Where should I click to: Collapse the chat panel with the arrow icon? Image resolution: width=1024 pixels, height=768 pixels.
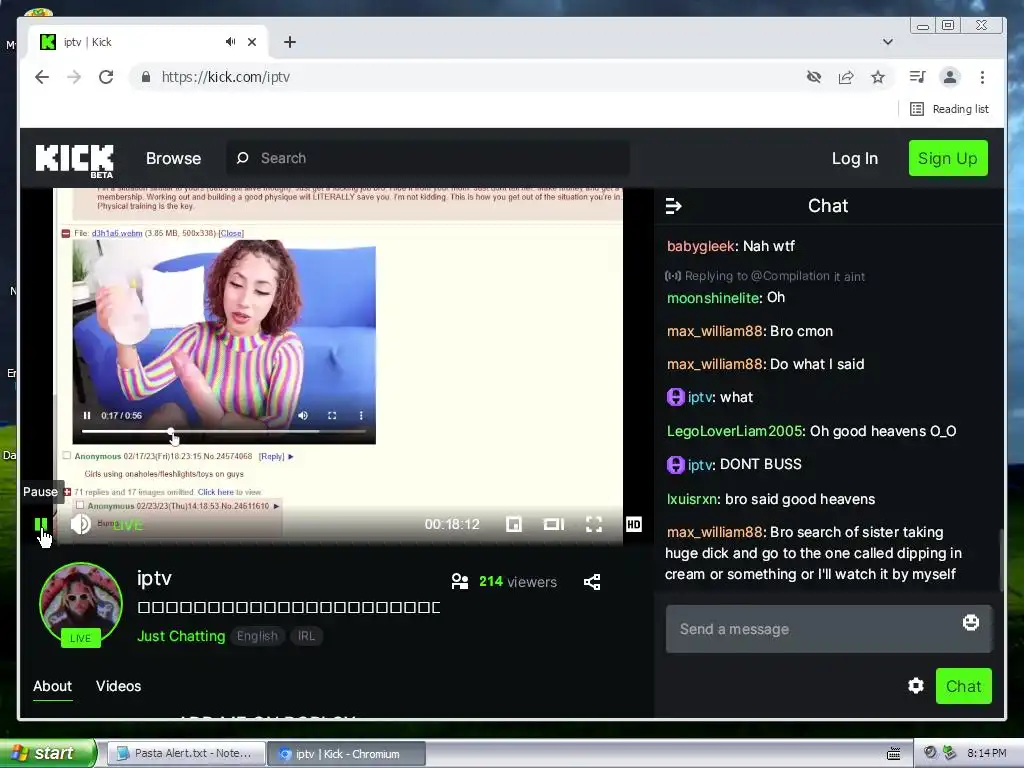673,206
